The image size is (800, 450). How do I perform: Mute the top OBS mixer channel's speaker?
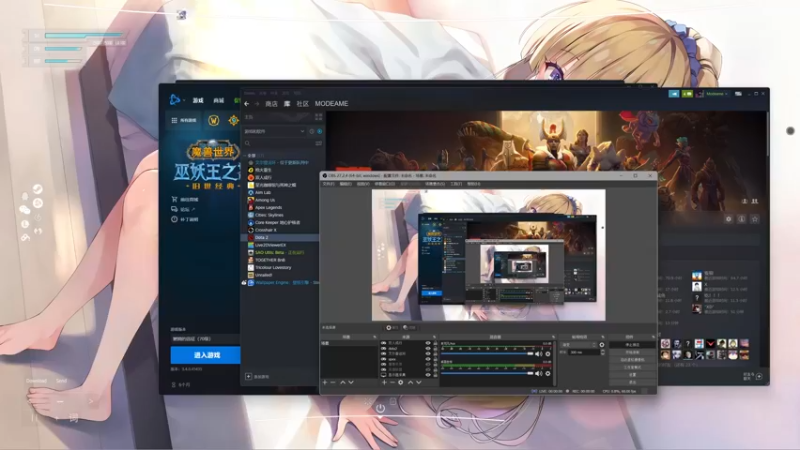click(538, 354)
